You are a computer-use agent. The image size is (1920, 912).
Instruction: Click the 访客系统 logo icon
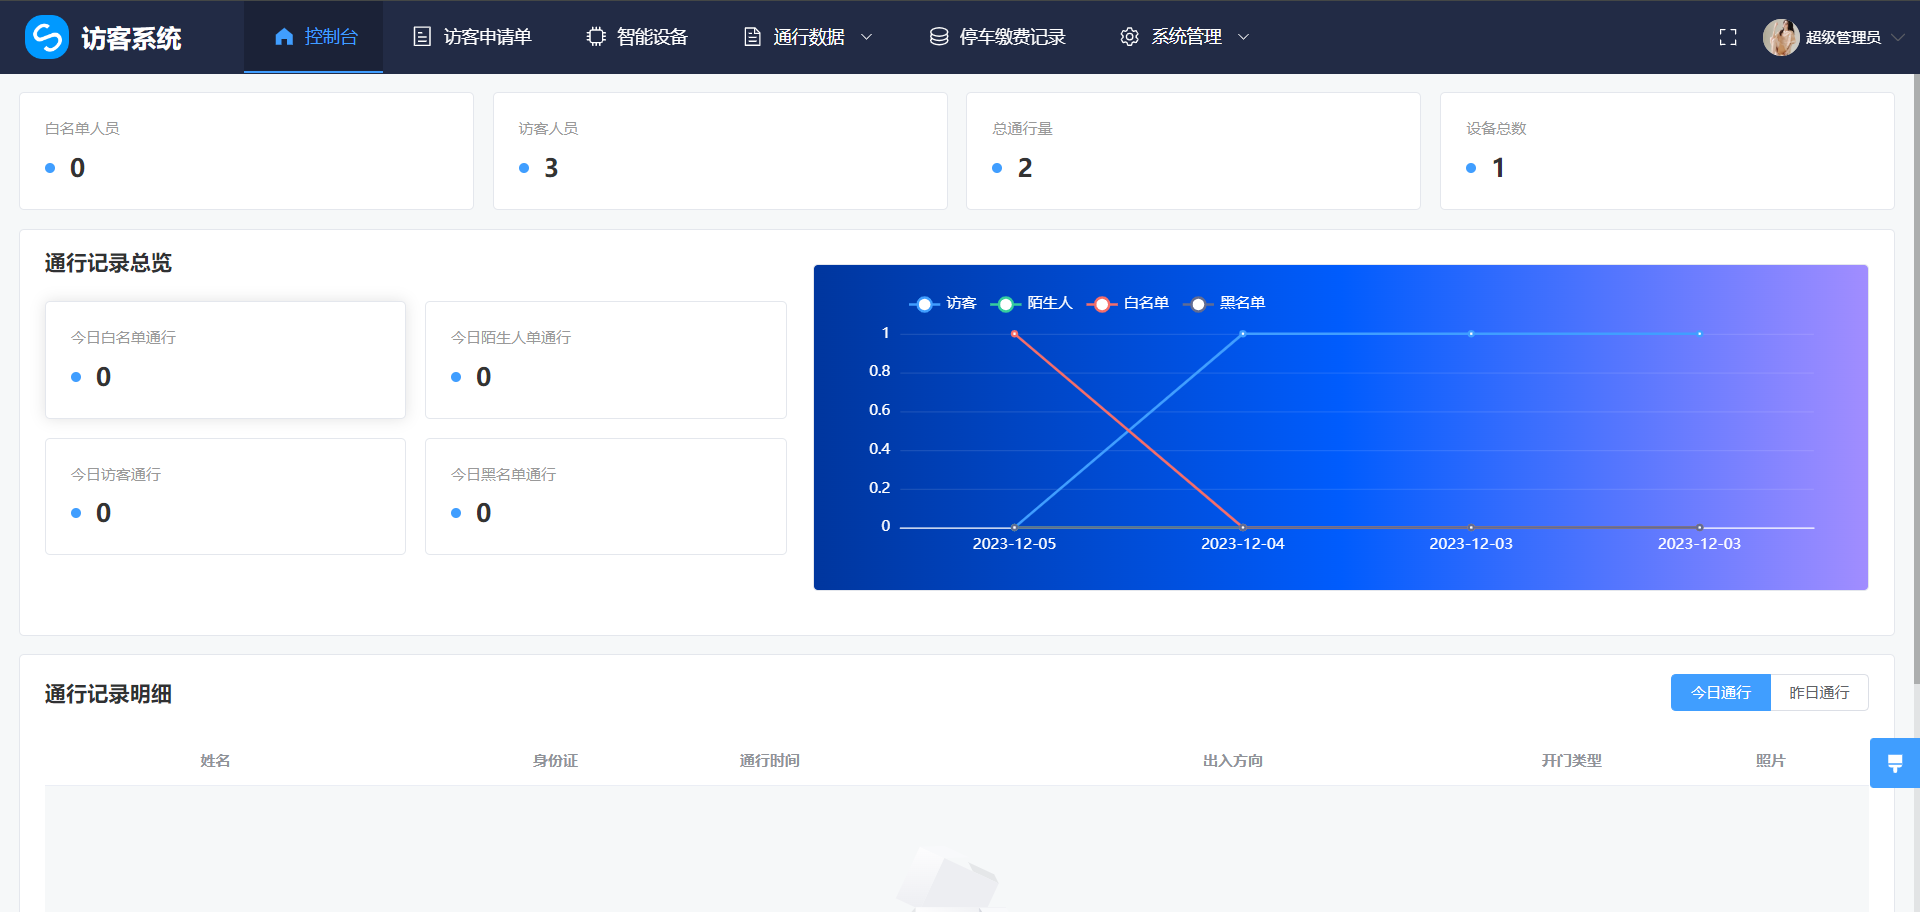pos(46,37)
